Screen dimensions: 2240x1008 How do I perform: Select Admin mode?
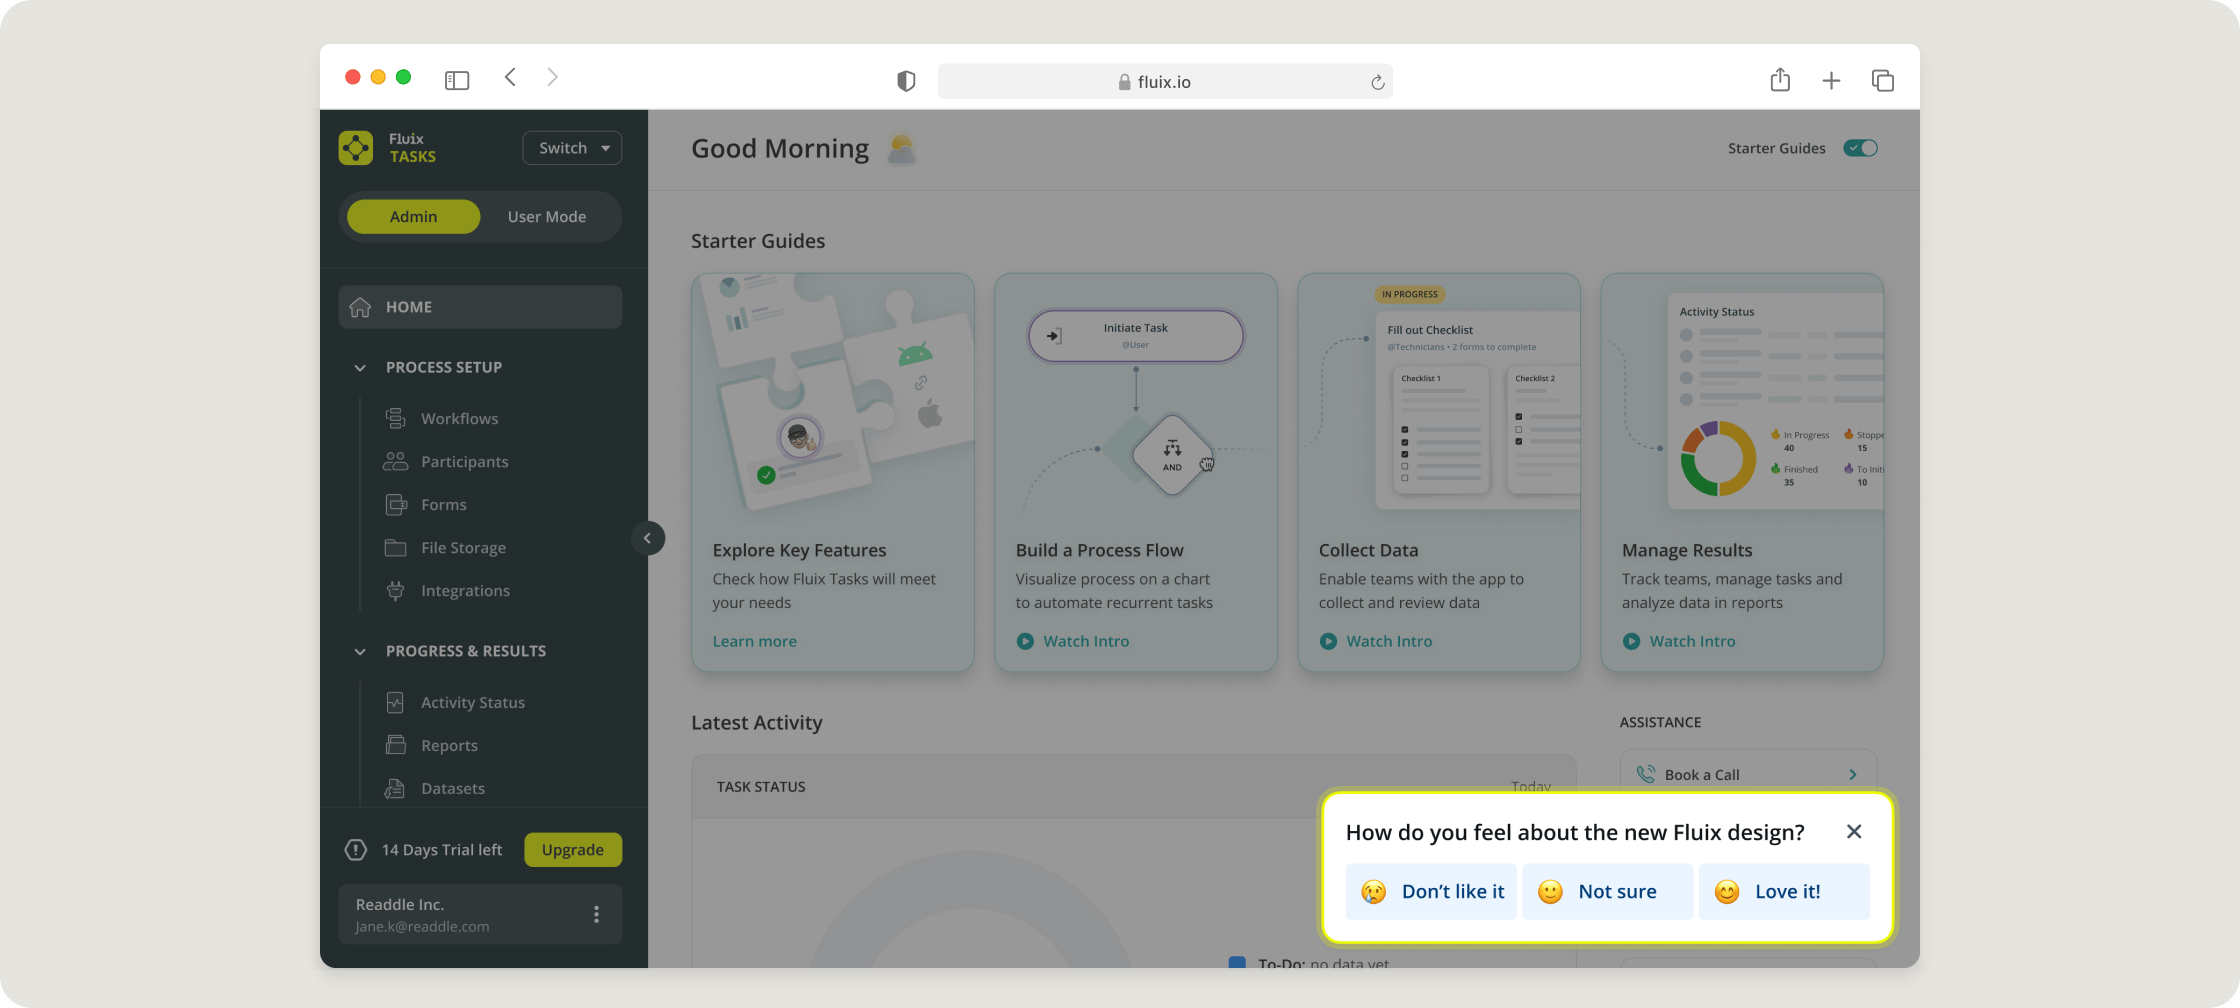(413, 217)
